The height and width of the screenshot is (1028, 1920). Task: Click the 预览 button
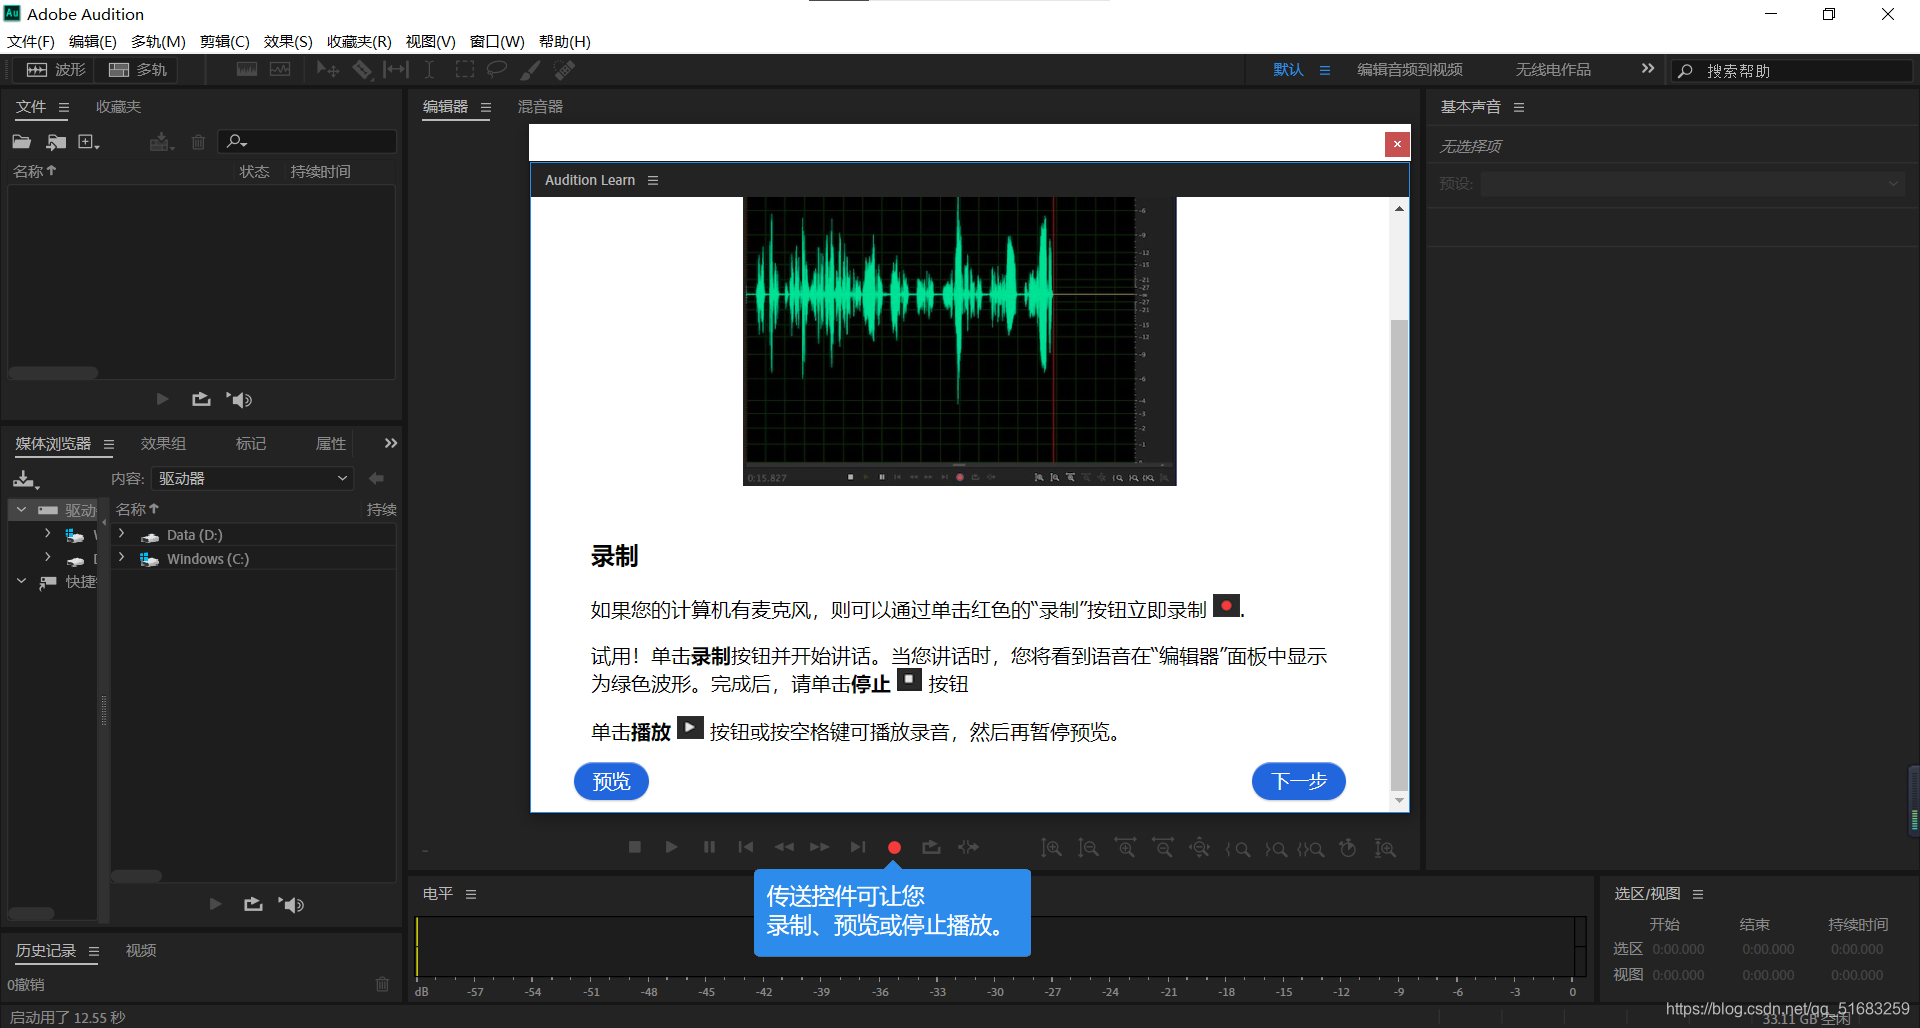[611, 781]
